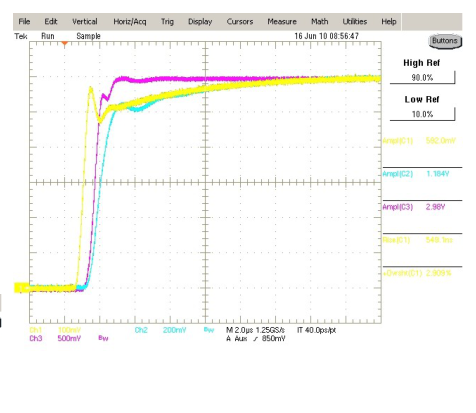Open the File menu
The image size is (476, 413).
click(24, 22)
